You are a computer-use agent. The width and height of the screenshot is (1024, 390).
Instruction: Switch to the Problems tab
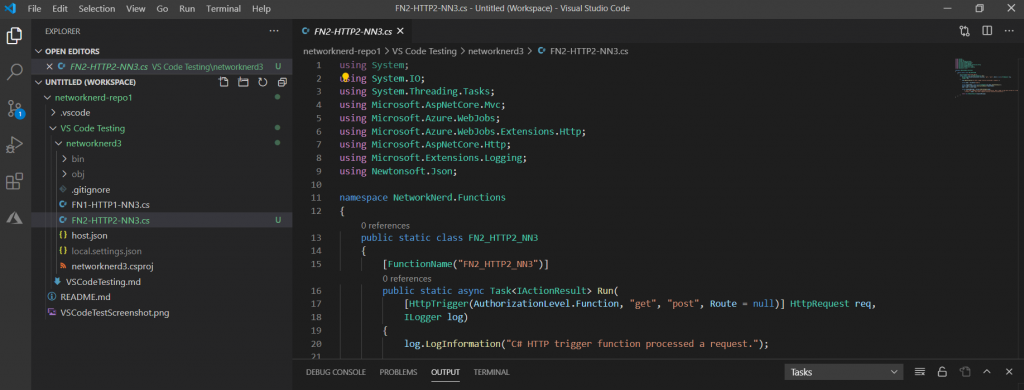click(398, 372)
